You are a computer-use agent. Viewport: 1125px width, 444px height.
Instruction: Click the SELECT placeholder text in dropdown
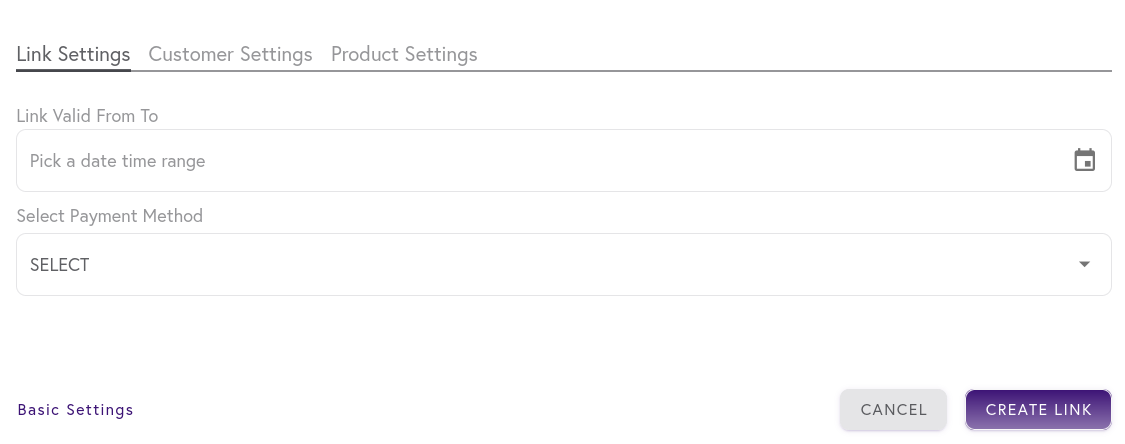pos(60,265)
